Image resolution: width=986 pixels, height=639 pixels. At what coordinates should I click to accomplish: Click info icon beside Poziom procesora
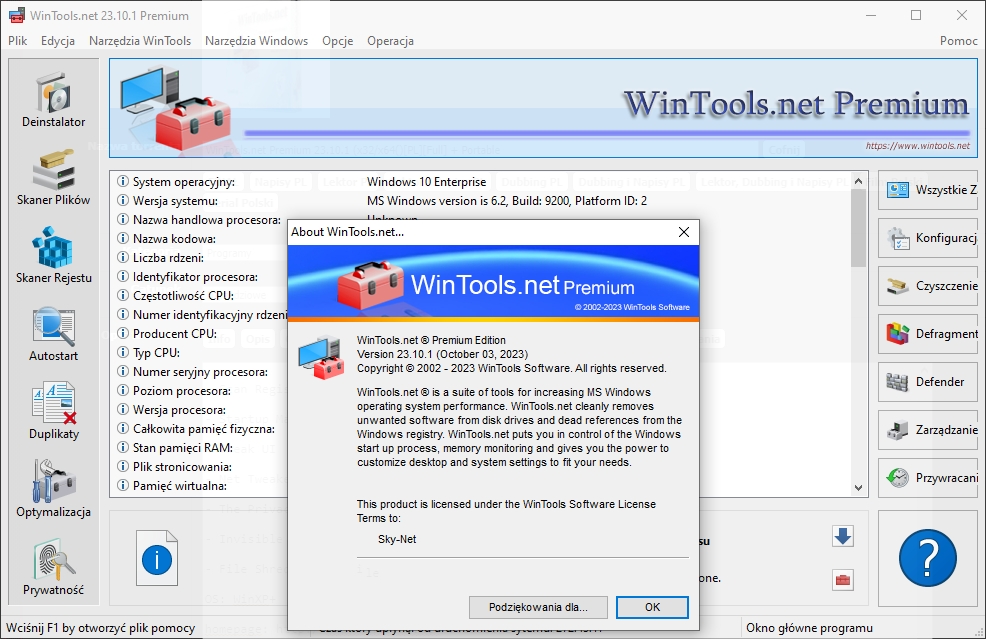pos(123,391)
